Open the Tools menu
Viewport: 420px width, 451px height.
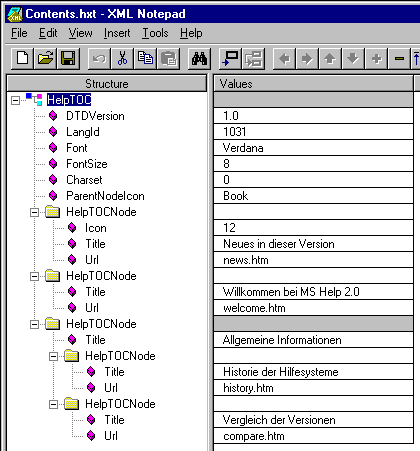click(x=155, y=33)
